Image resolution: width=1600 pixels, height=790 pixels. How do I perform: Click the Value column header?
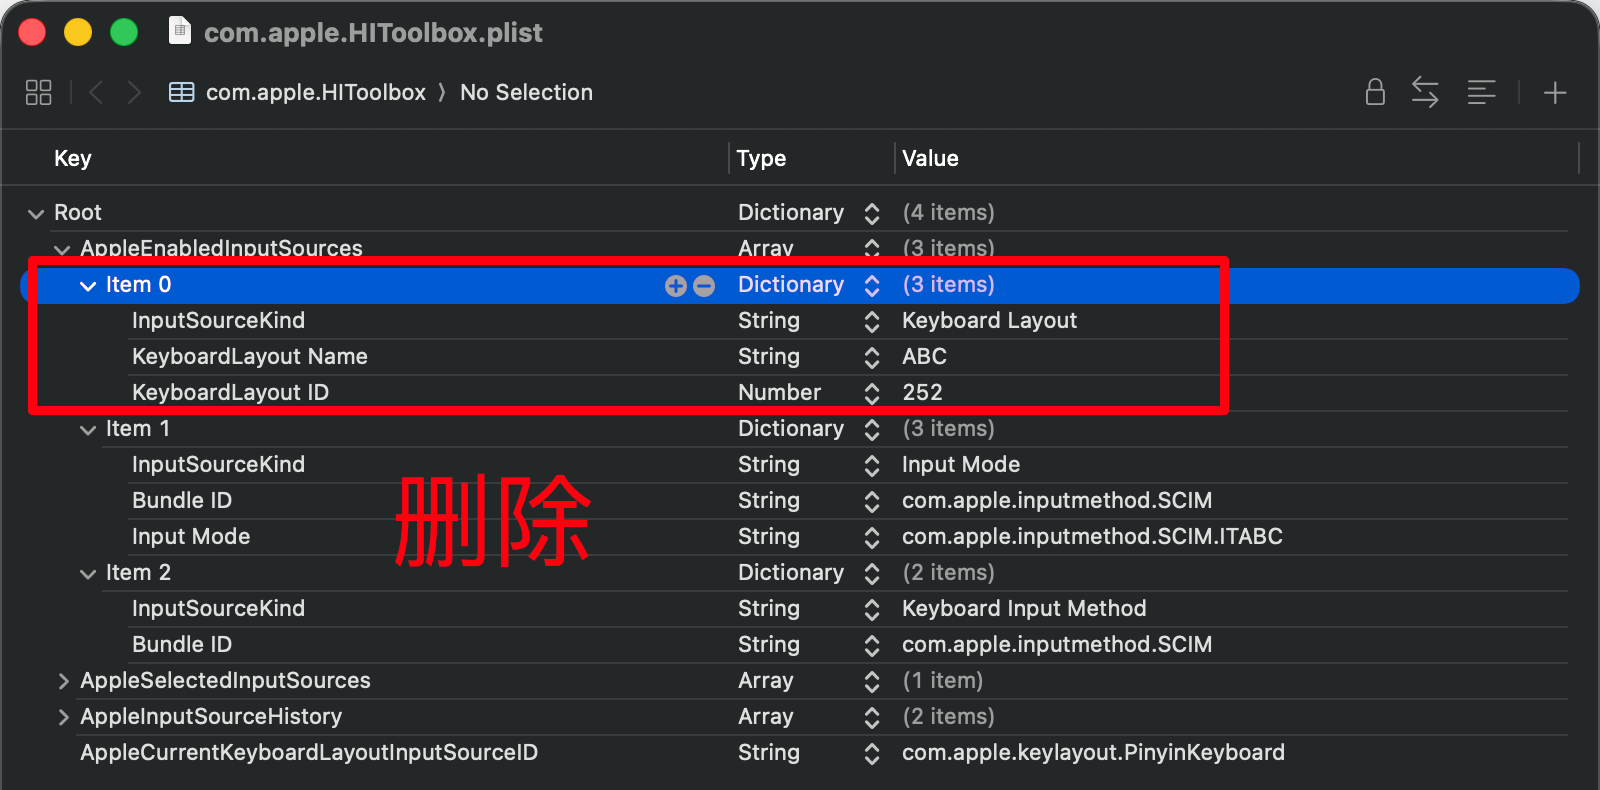point(930,158)
